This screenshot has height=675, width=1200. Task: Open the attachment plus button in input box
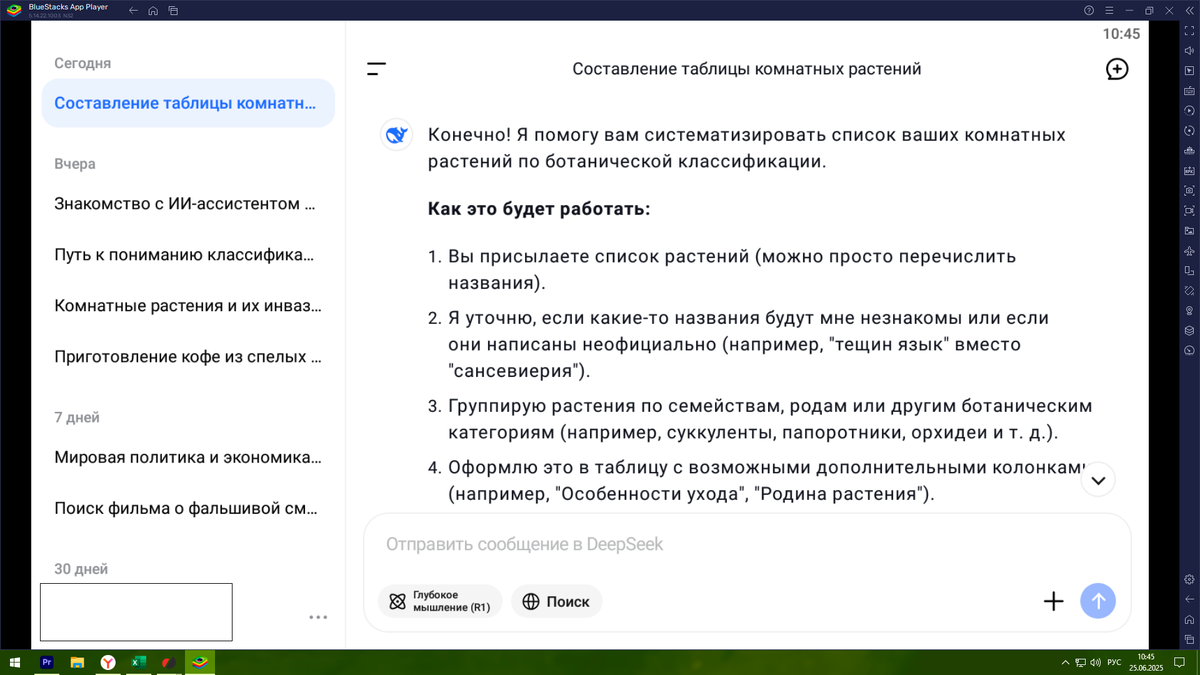pos(1053,601)
